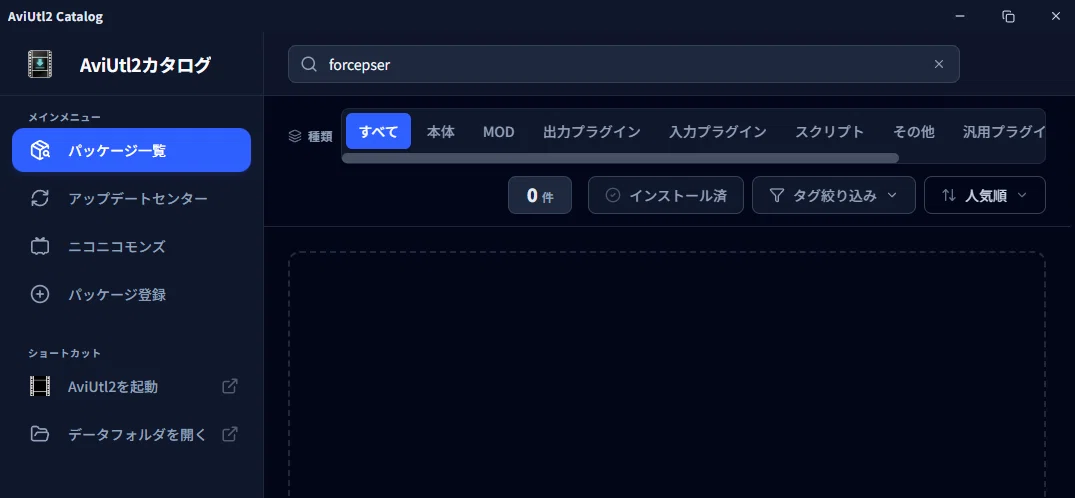This screenshot has height=498, width=1075.
Task: Open アップデートセンター in sidebar
Action: (132, 198)
